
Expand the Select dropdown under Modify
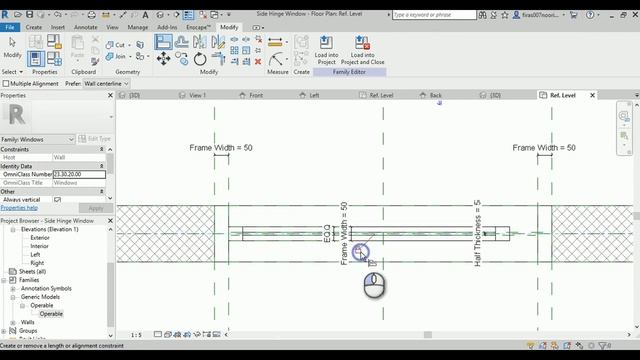tap(12, 72)
